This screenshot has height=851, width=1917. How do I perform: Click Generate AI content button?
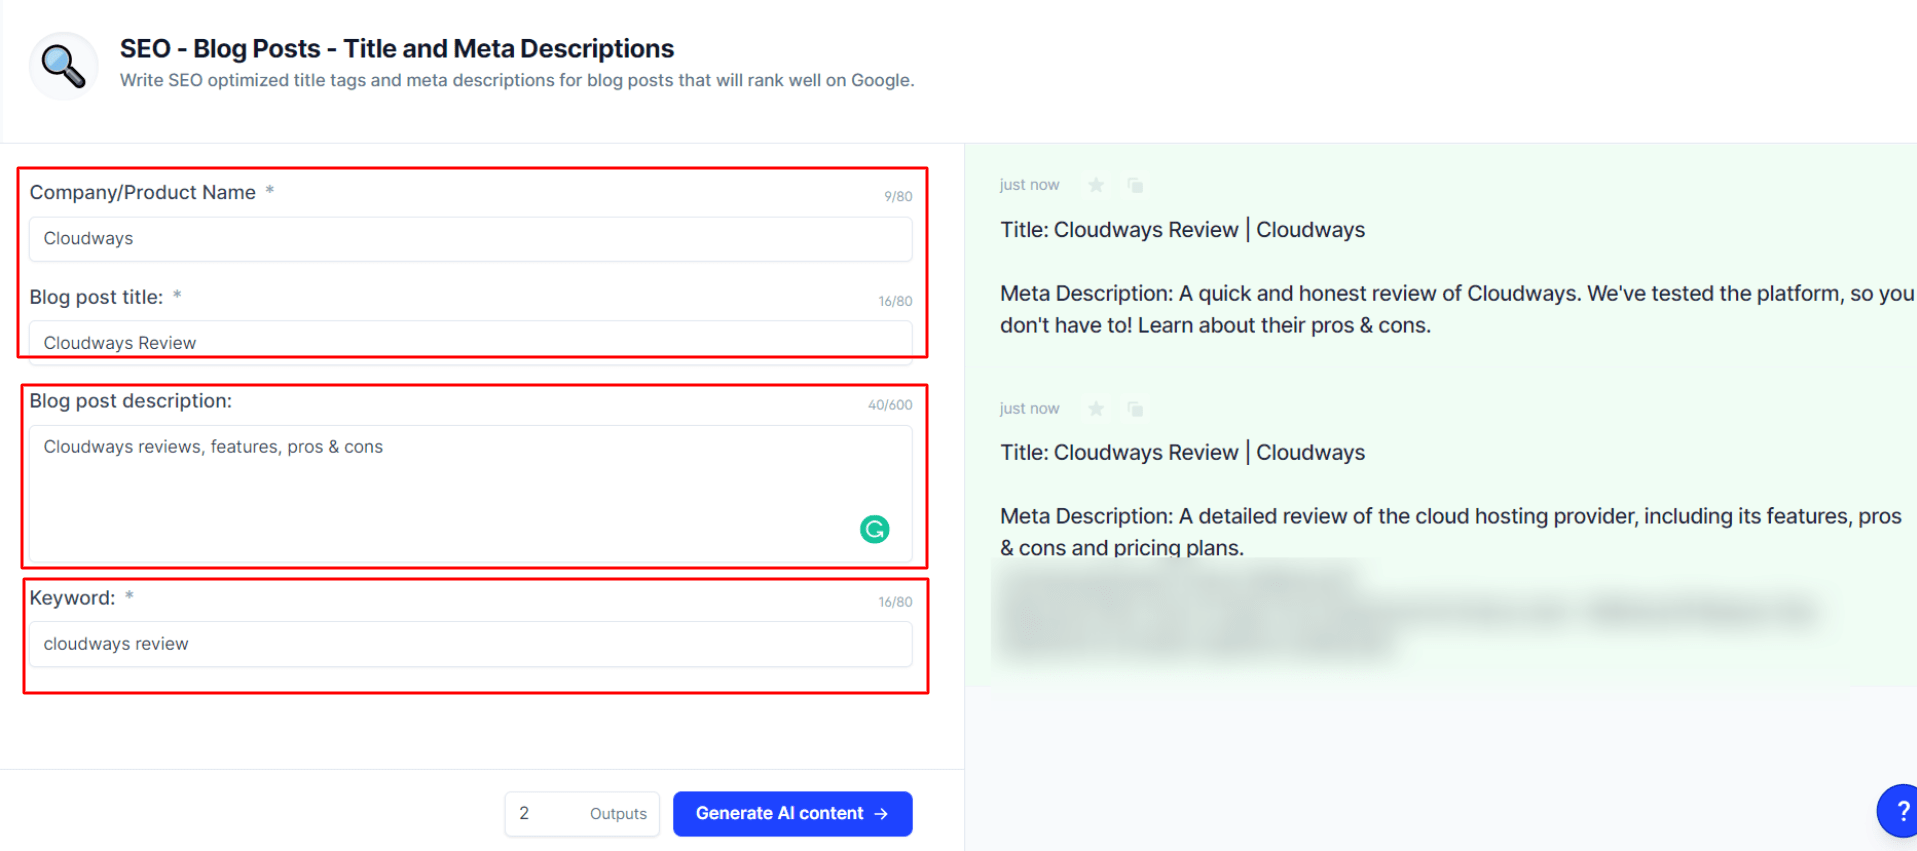[x=792, y=814]
